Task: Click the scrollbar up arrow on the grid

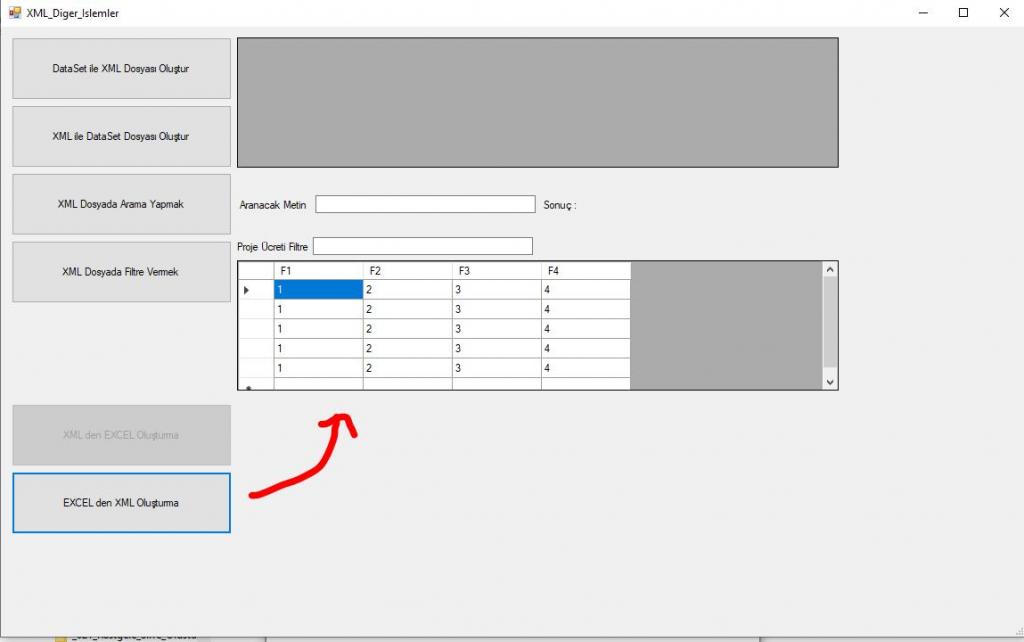Action: 830,268
